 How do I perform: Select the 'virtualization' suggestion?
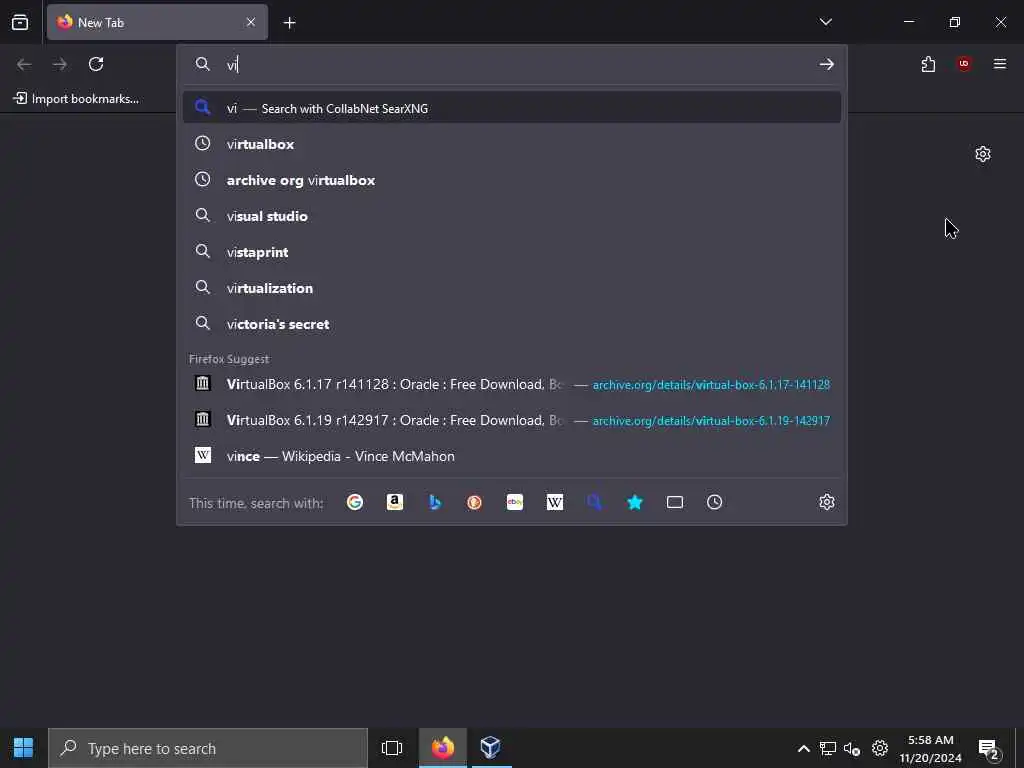pos(512,287)
